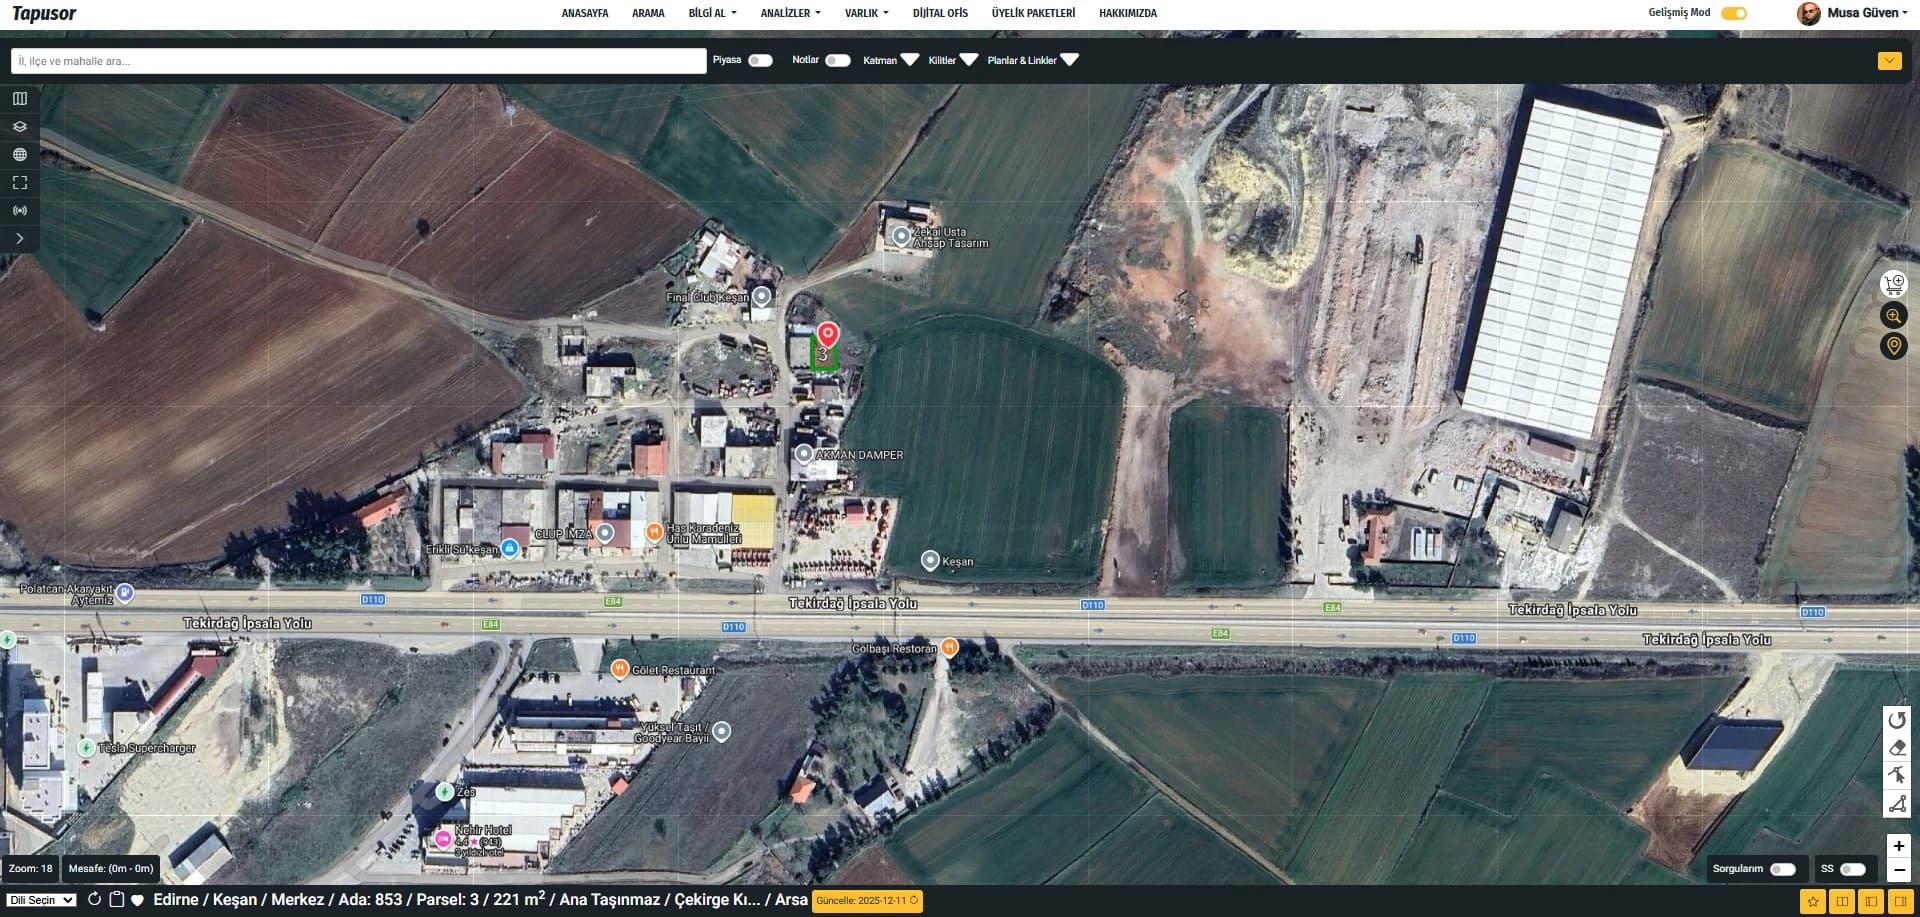Click the yellow location pin icon
1920x917 pixels.
(1894, 346)
